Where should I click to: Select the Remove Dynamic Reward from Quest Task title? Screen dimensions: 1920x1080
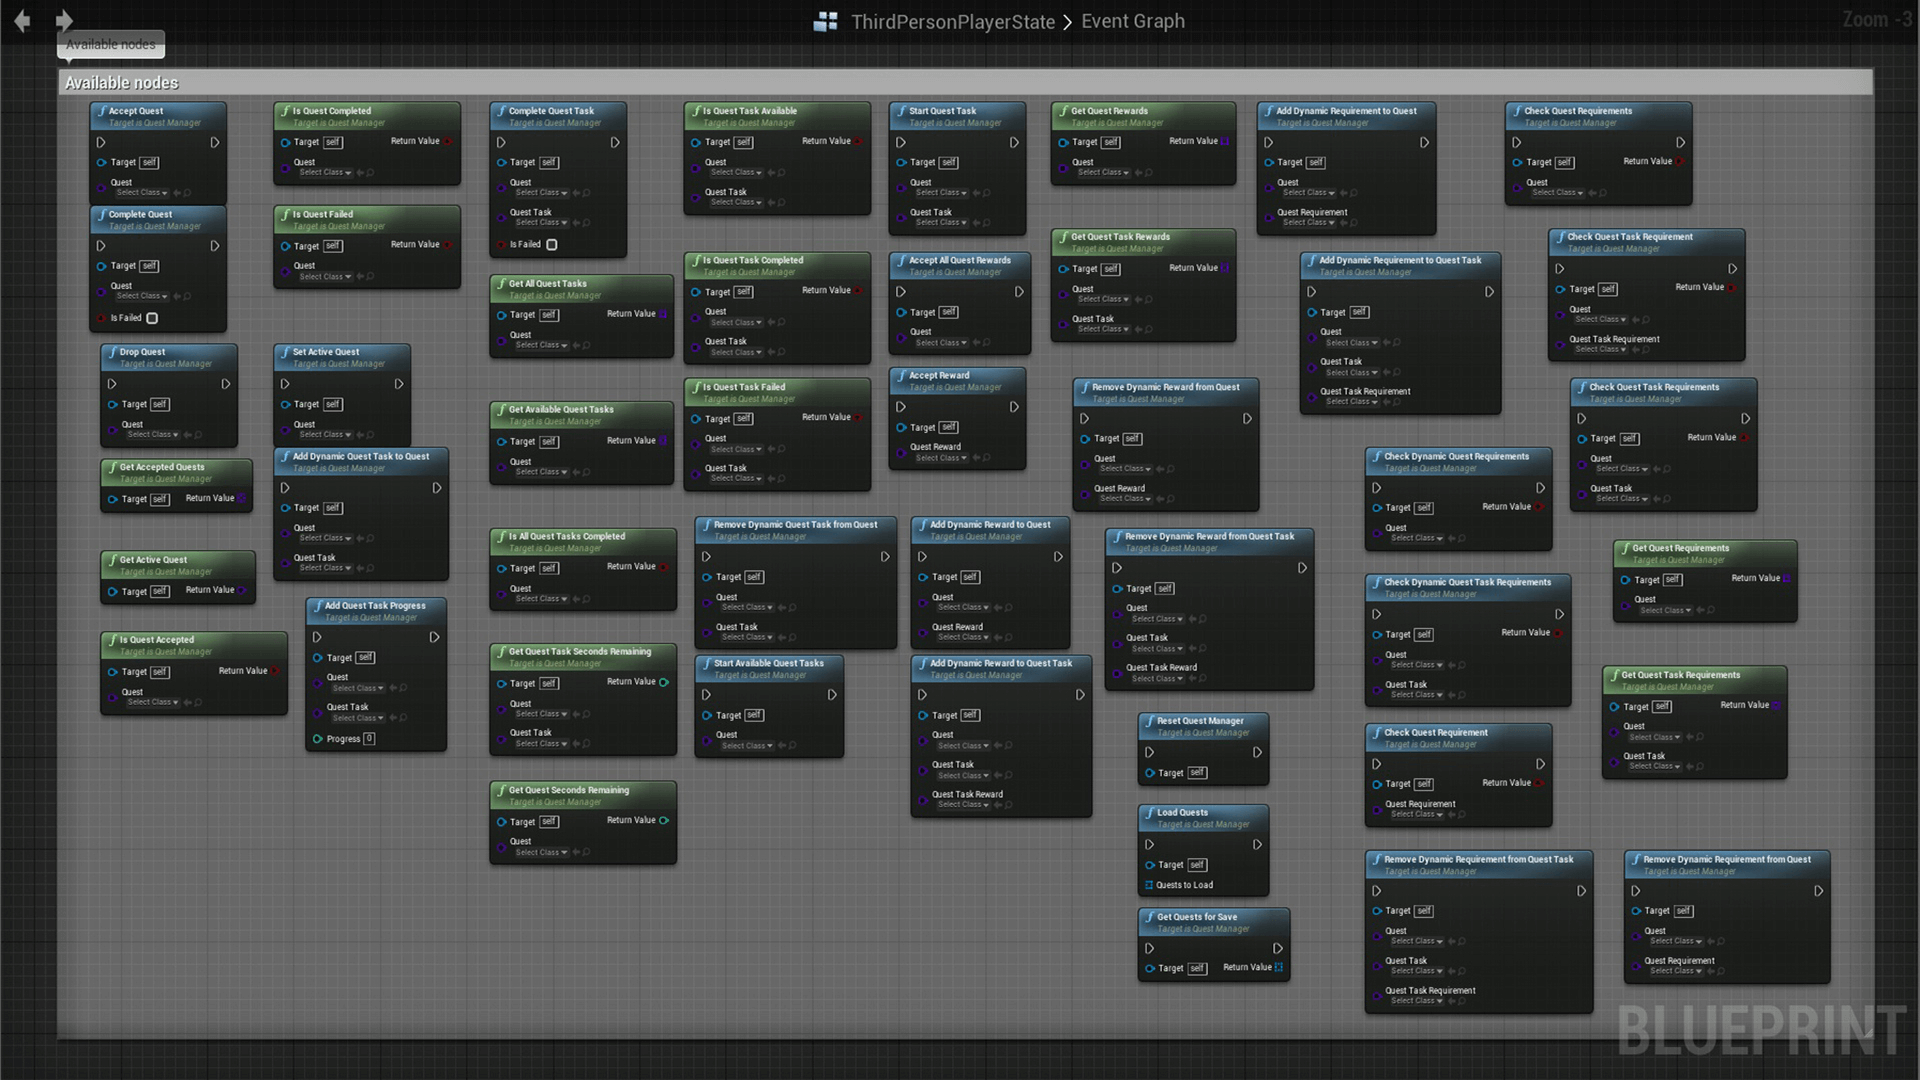pos(1209,536)
